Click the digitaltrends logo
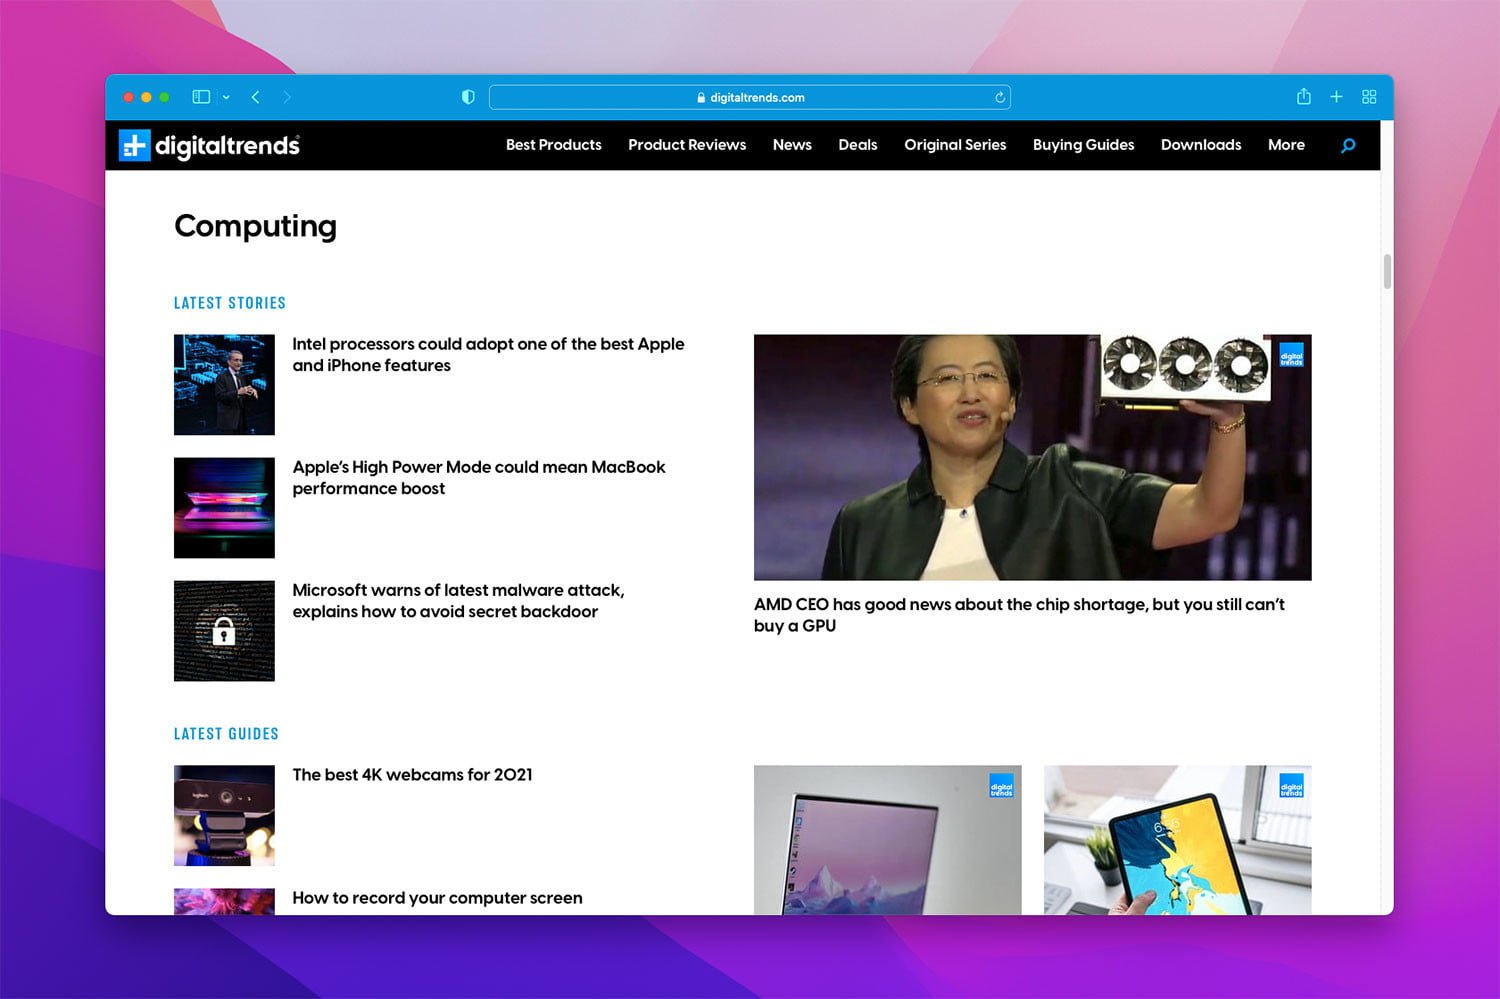 tap(210, 145)
